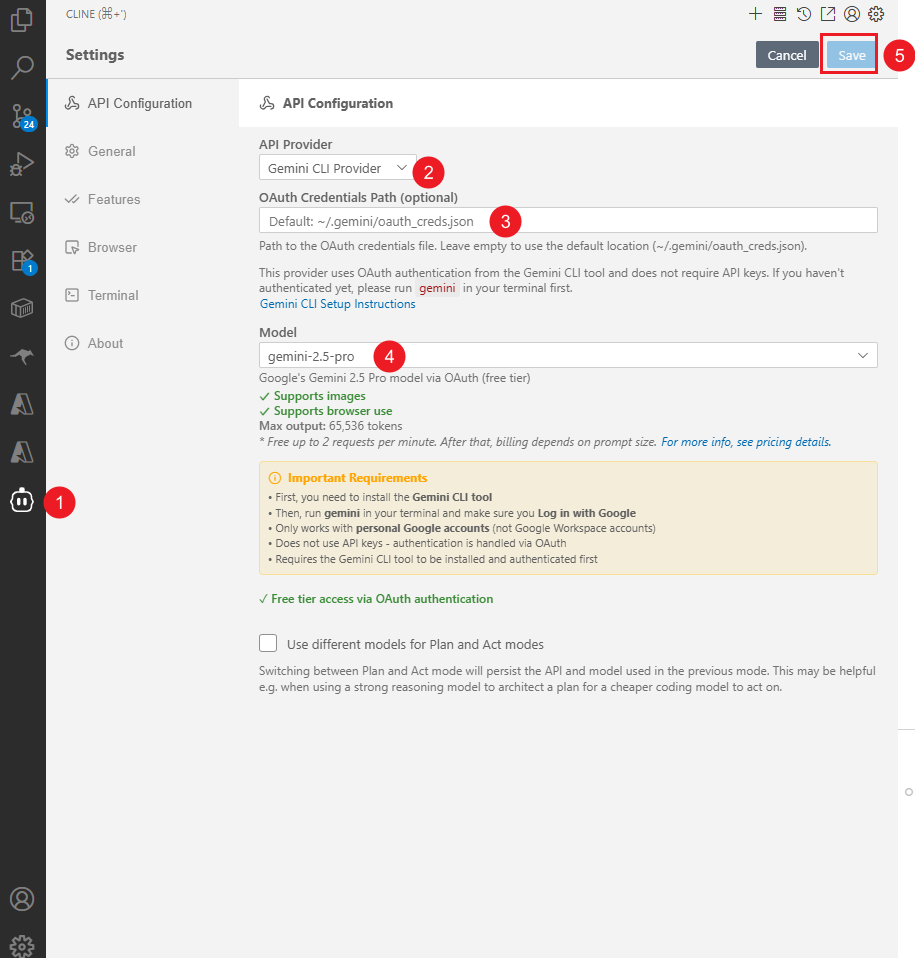Open Manage gear at bottom of activity bar

pyautogui.click(x=22, y=946)
